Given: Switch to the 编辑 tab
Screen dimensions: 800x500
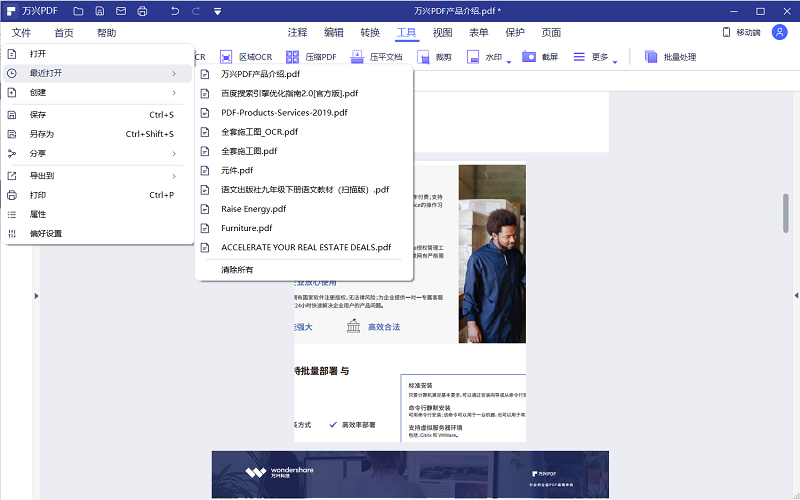Looking at the screenshot, I should (x=334, y=33).
